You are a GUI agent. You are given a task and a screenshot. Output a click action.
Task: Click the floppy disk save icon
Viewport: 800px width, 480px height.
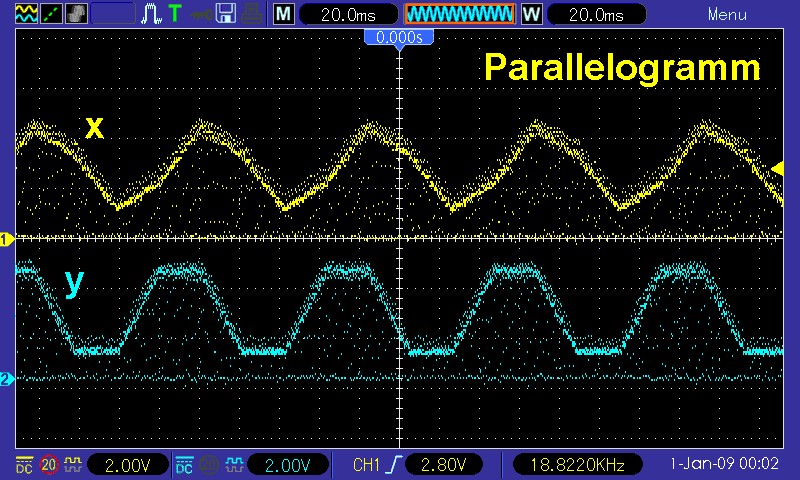tap(226, 14)
